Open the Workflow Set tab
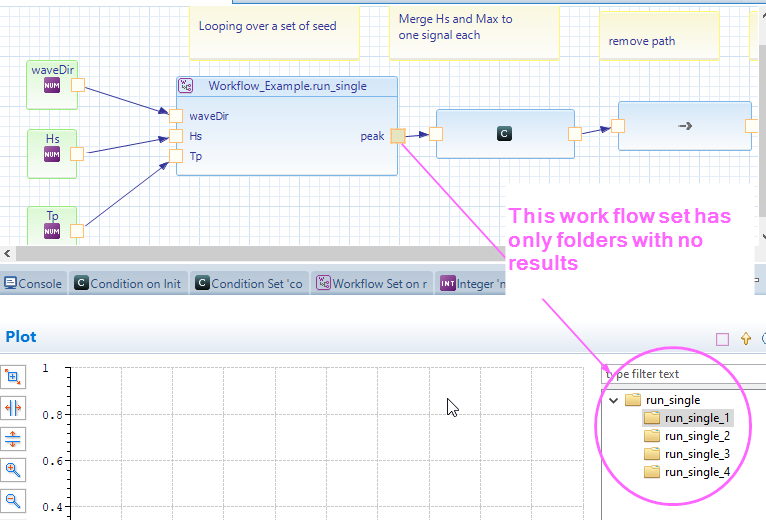The width and height of the screenshot is (766, 520). [x=372, y=283]
